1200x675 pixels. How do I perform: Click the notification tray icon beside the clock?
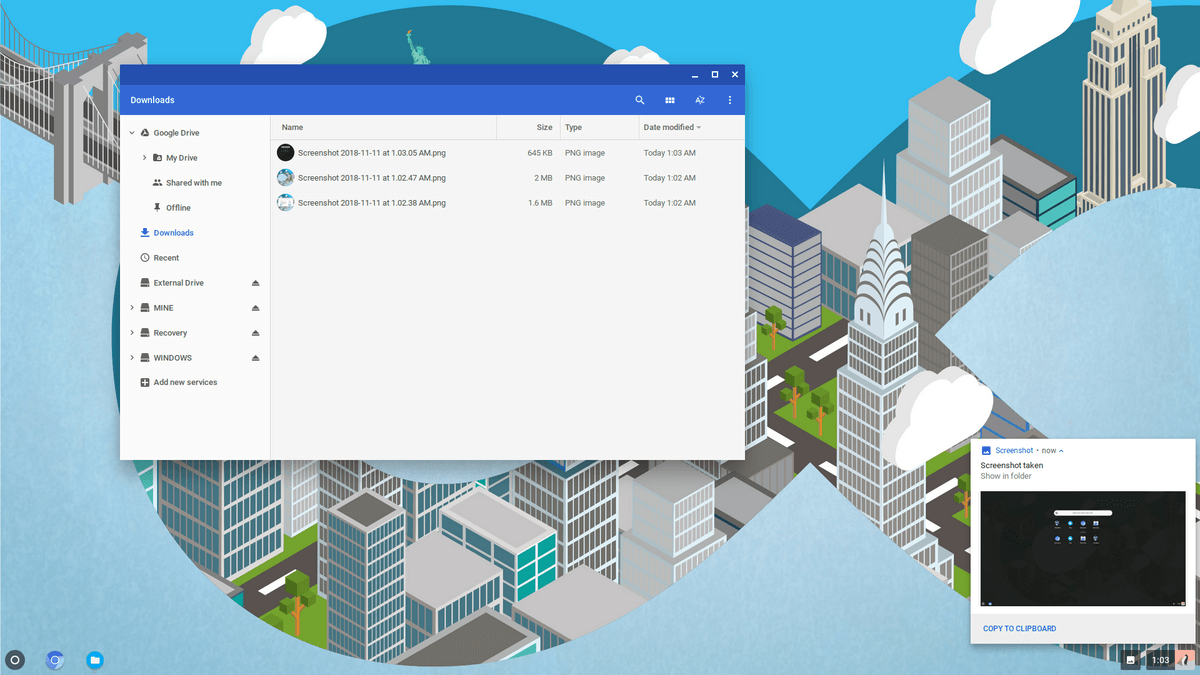pyautogui.click(x=1131, y=660)
